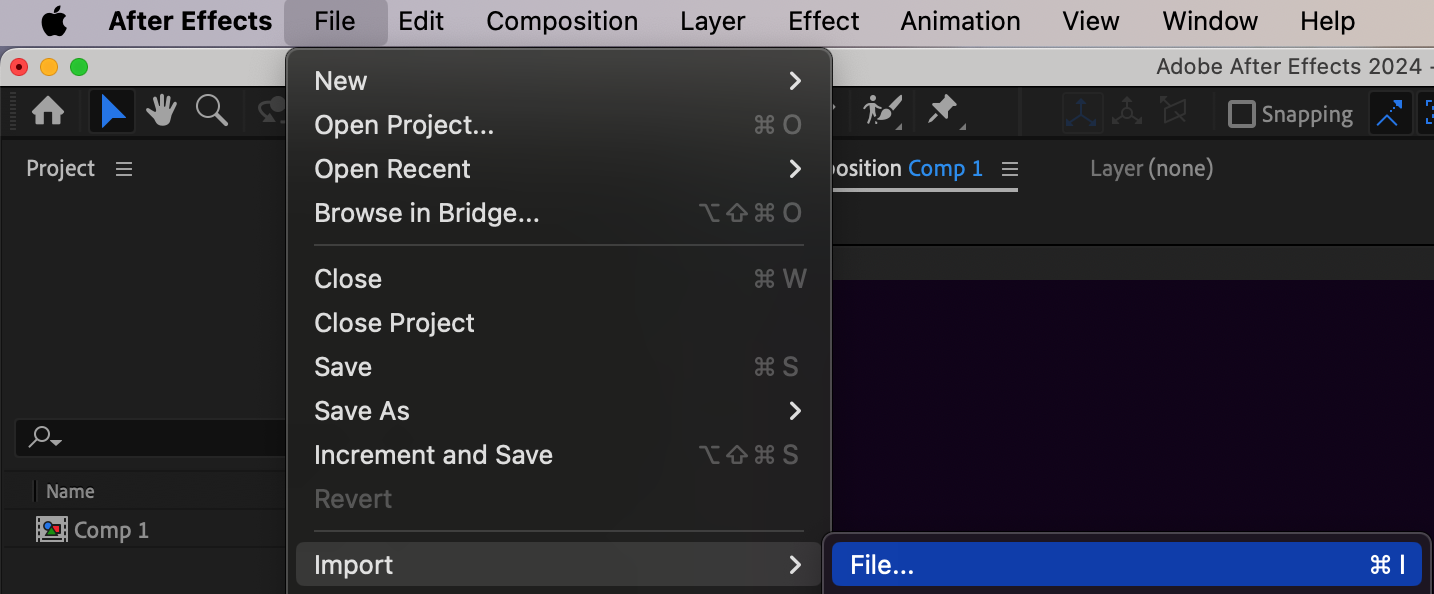This screenshot has width=1434, height=594.
Task: Enable the Snapping checkbox
Action: pyautogui.click(x=1241, y=114)
